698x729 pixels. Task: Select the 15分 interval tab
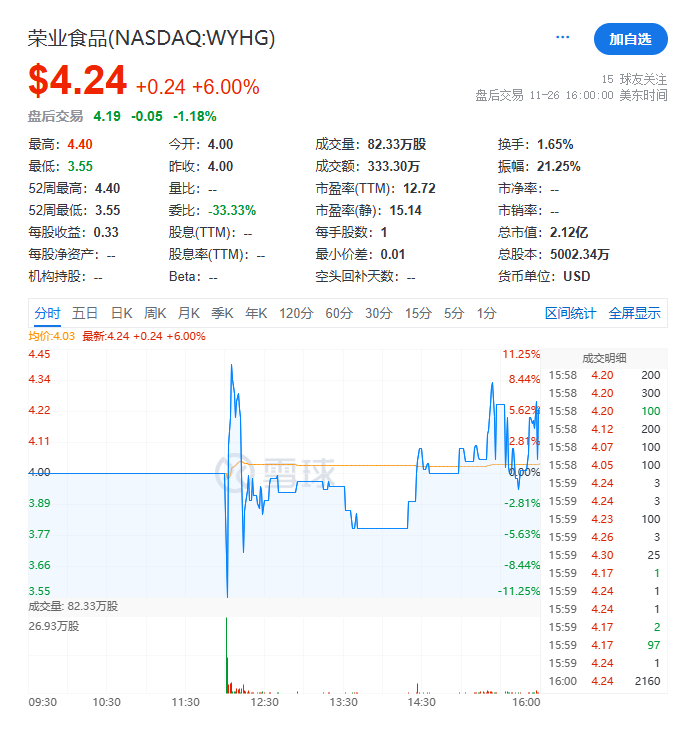[x=419, y=313]
